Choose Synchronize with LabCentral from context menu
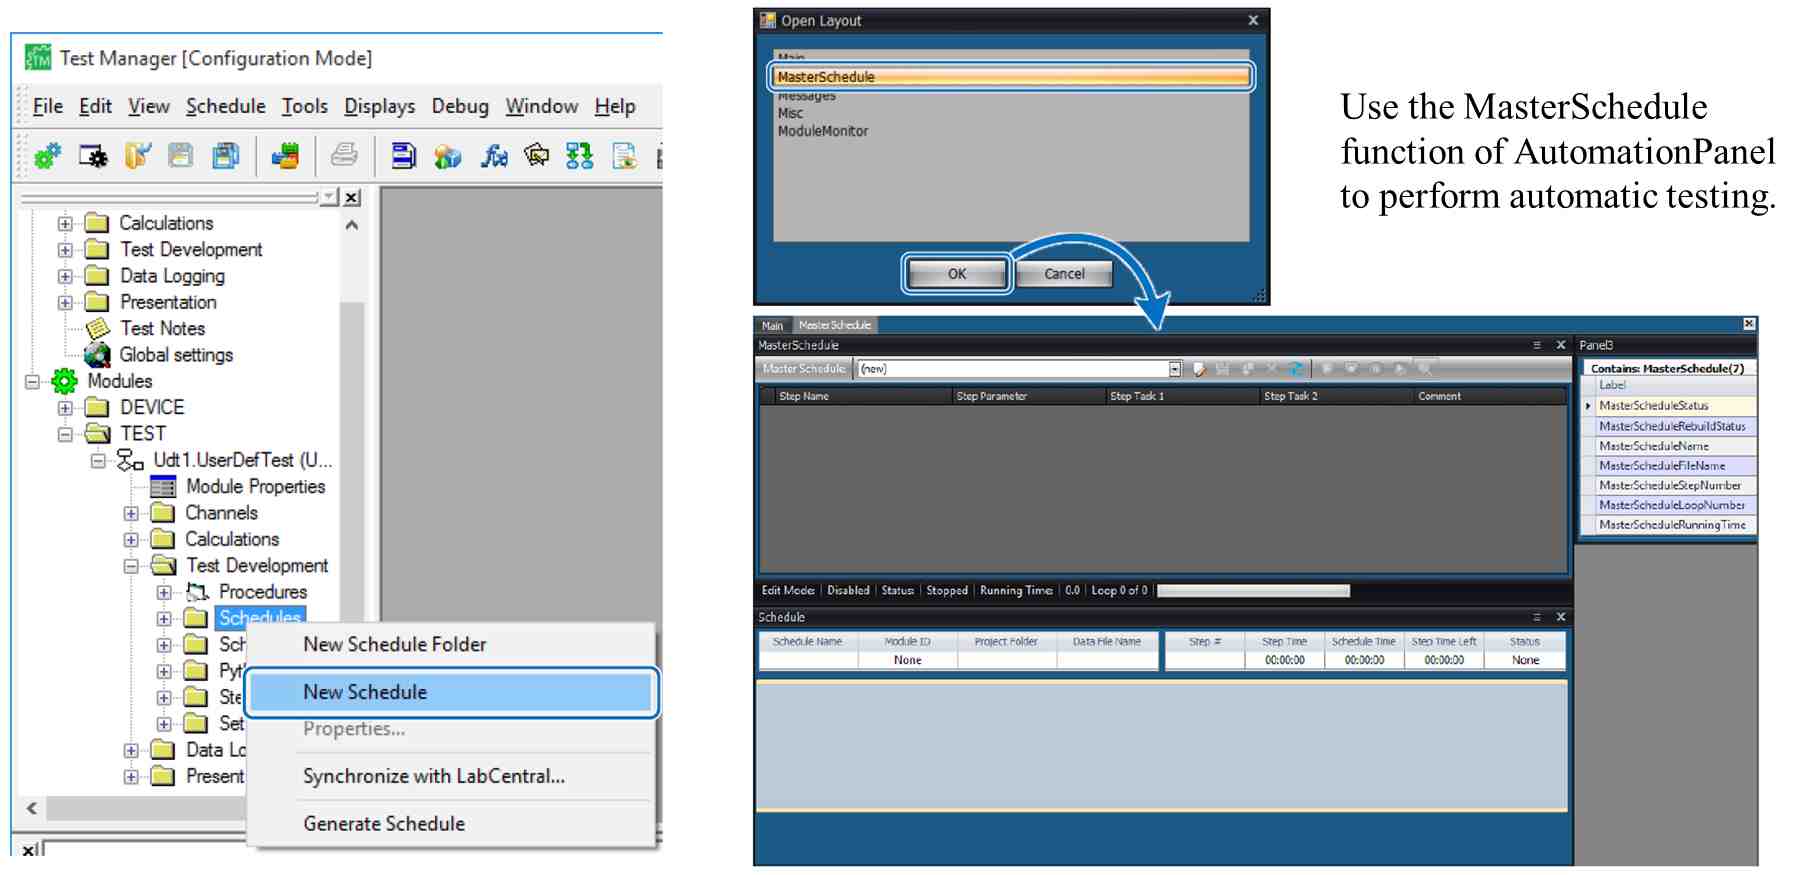Image resolution: width=1817 pixels, height=875 pixels. (451, 776)
